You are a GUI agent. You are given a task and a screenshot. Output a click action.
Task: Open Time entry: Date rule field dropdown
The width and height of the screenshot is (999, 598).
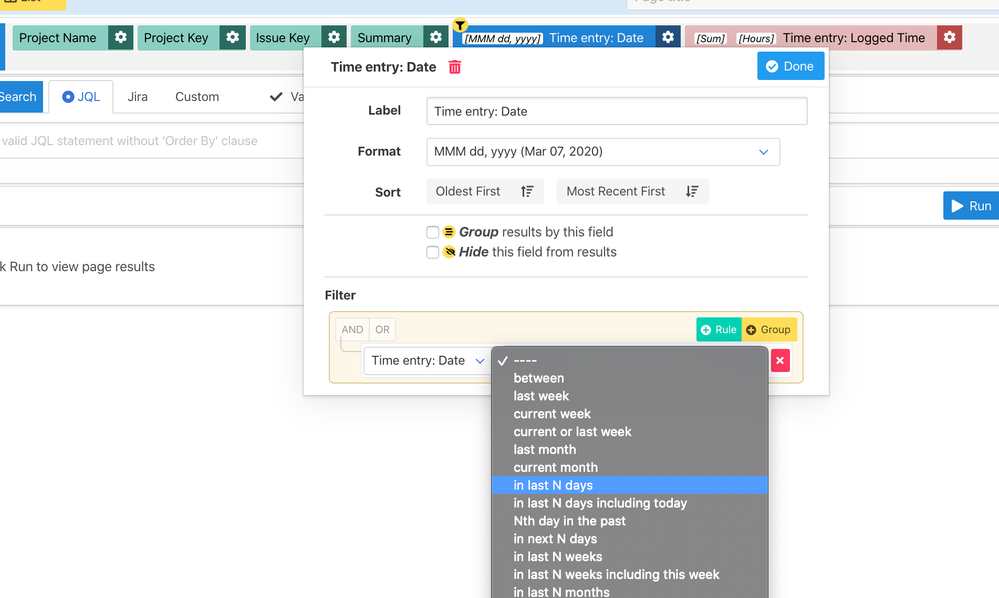tap(428, 360)
